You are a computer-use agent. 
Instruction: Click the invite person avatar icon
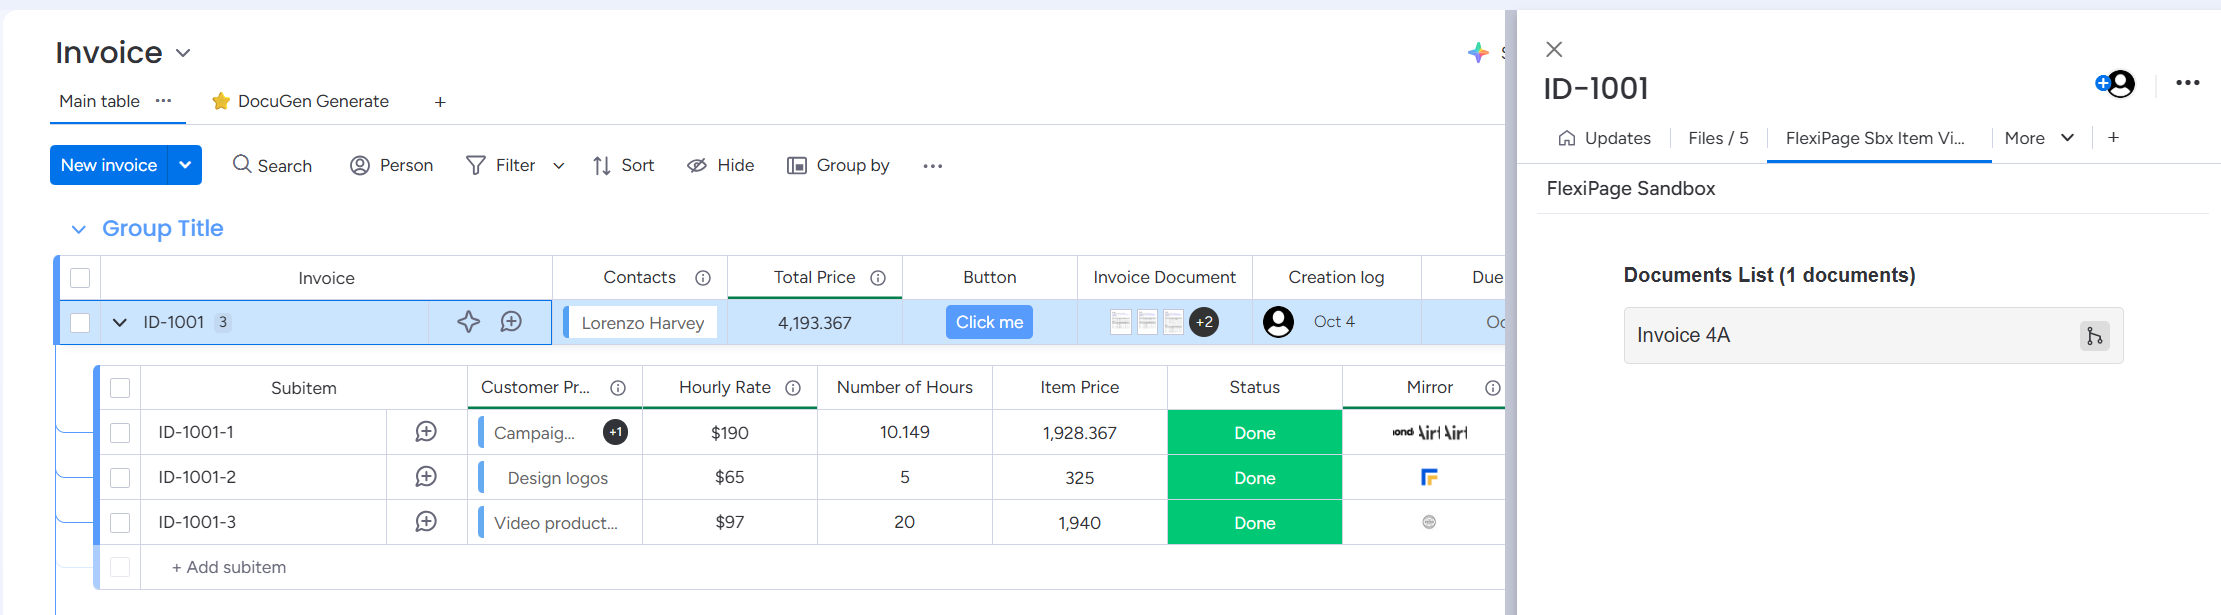point(2115,84)
